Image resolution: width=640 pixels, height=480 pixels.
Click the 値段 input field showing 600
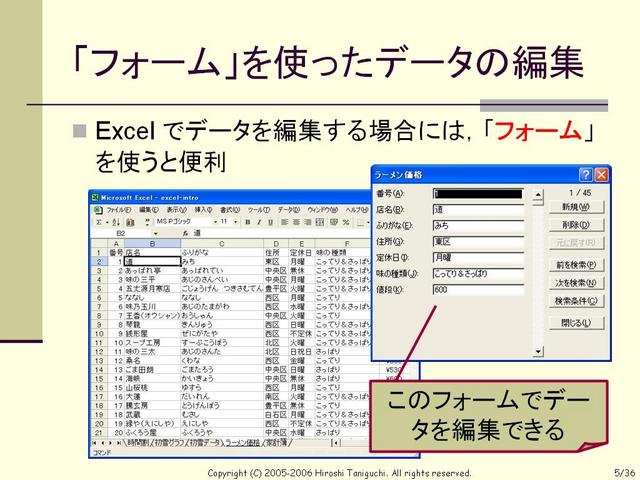click(478, 289)
